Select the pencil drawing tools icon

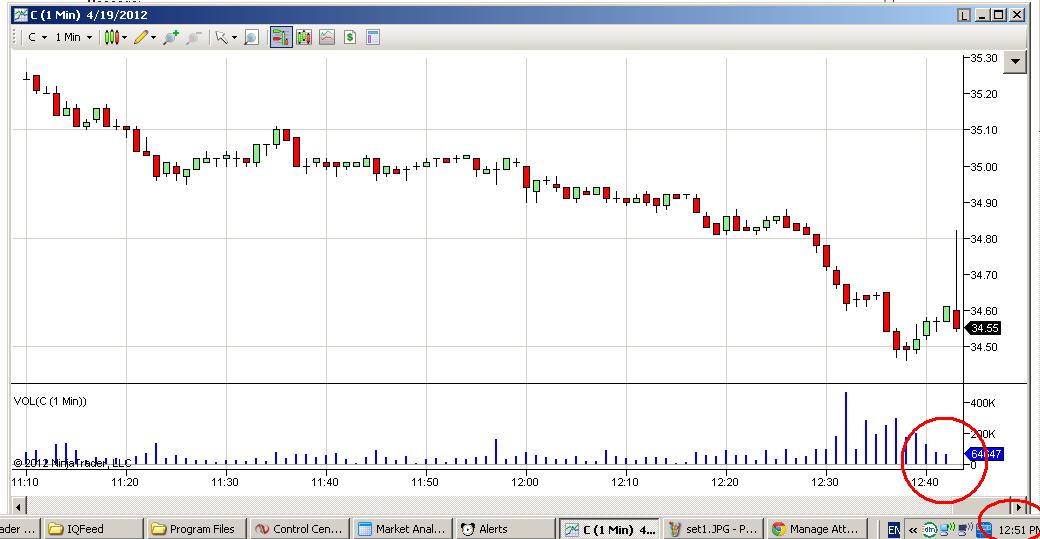(x=140, y=38)
